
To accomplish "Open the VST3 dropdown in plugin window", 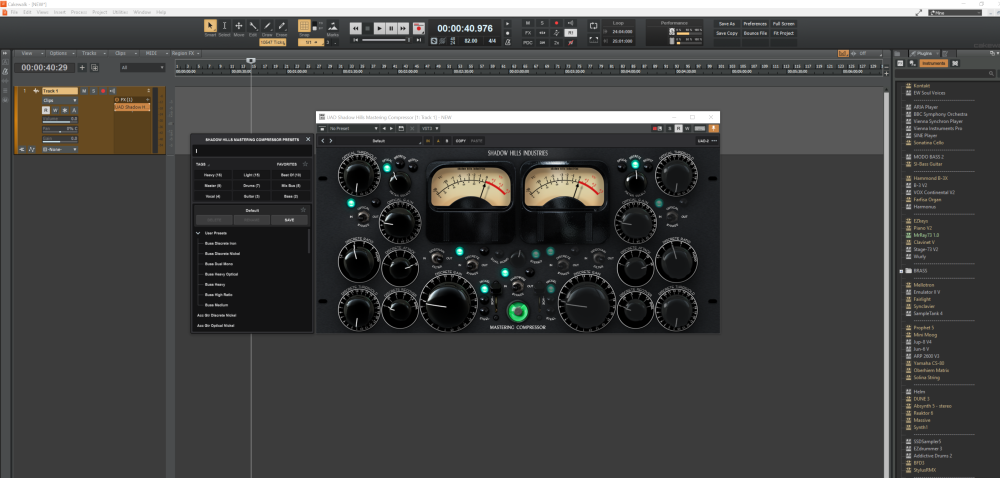I will tap(430, 129).
